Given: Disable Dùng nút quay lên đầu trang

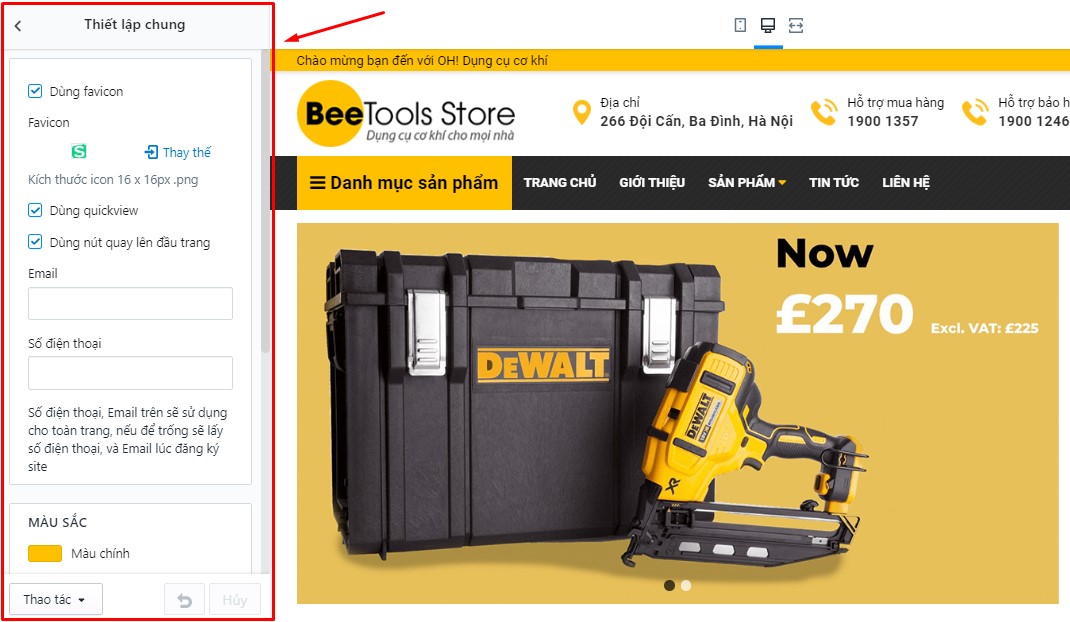Looking at the screenshot, I should tap(35, 242).
